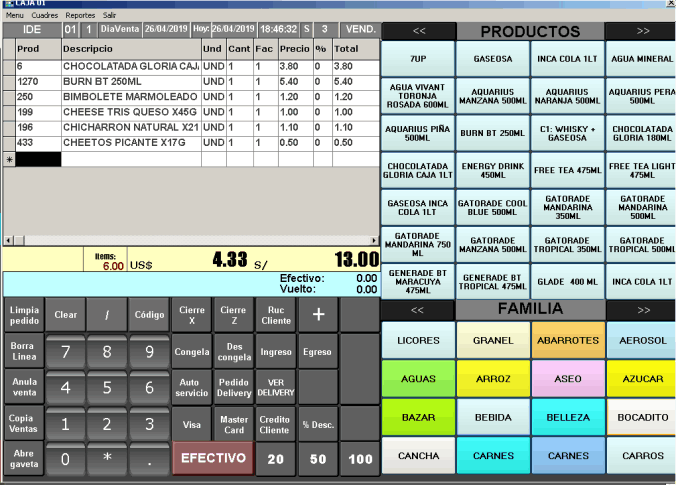
Task: Go to previous products page arrow
Action: pos(419,31)
